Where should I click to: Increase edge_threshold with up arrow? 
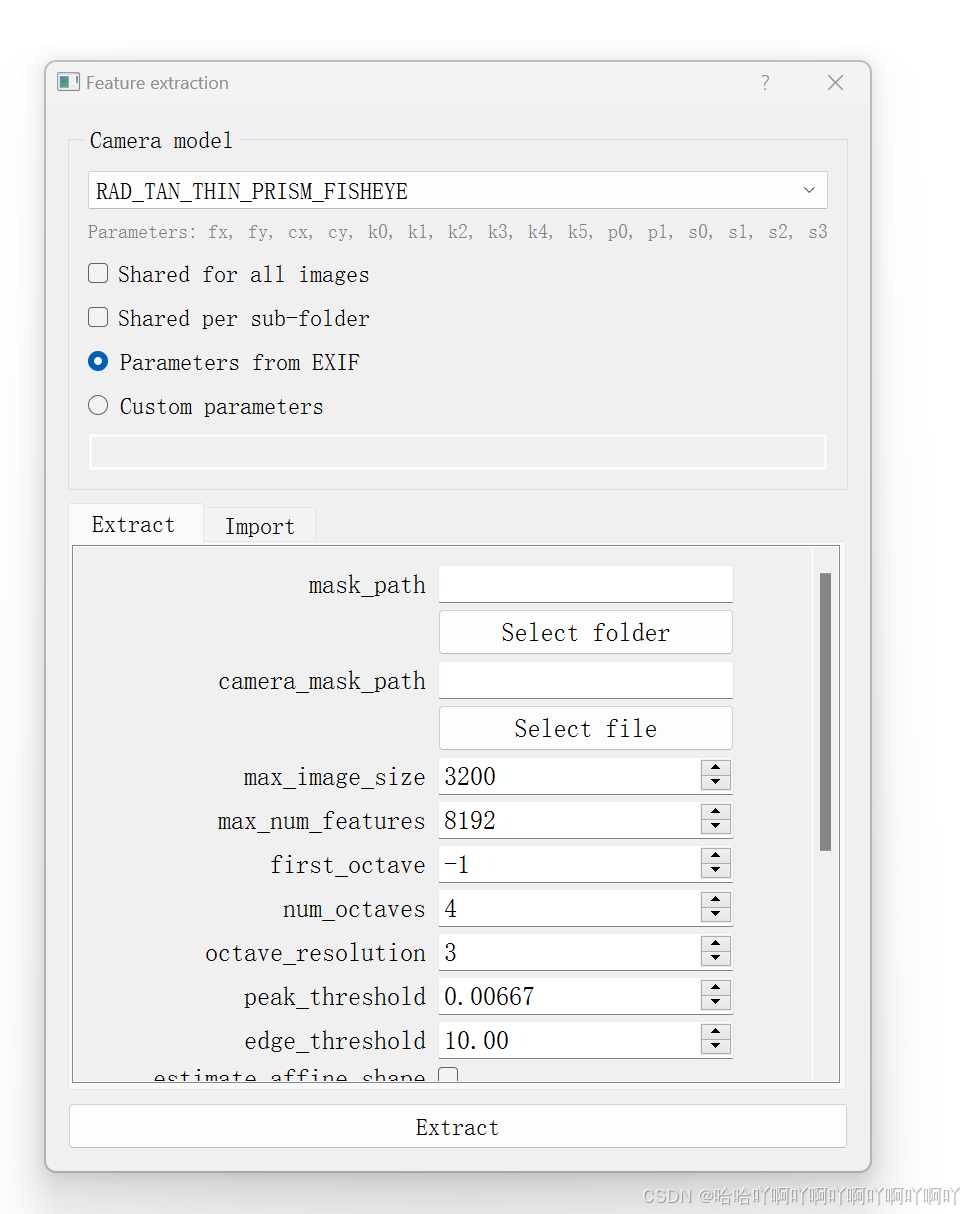716,1032
